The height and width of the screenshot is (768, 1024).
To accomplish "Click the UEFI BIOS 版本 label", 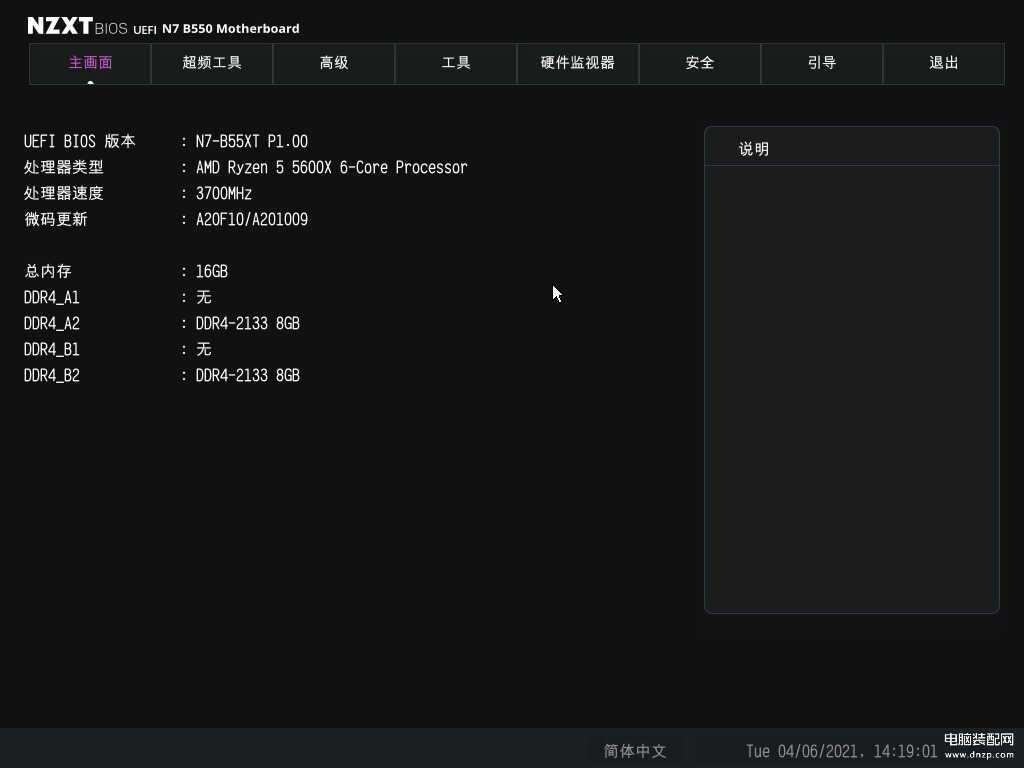I will pos(80,142).
